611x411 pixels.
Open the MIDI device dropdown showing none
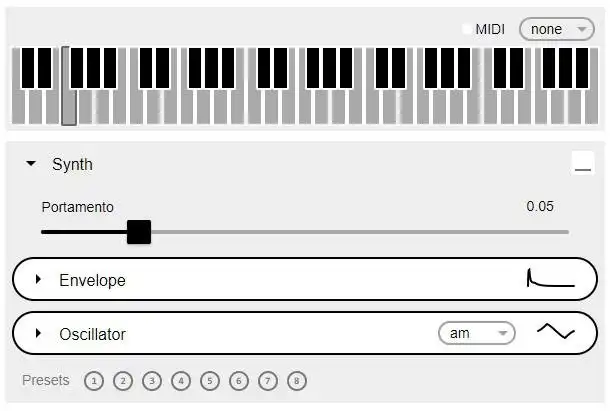coord(556,29)
